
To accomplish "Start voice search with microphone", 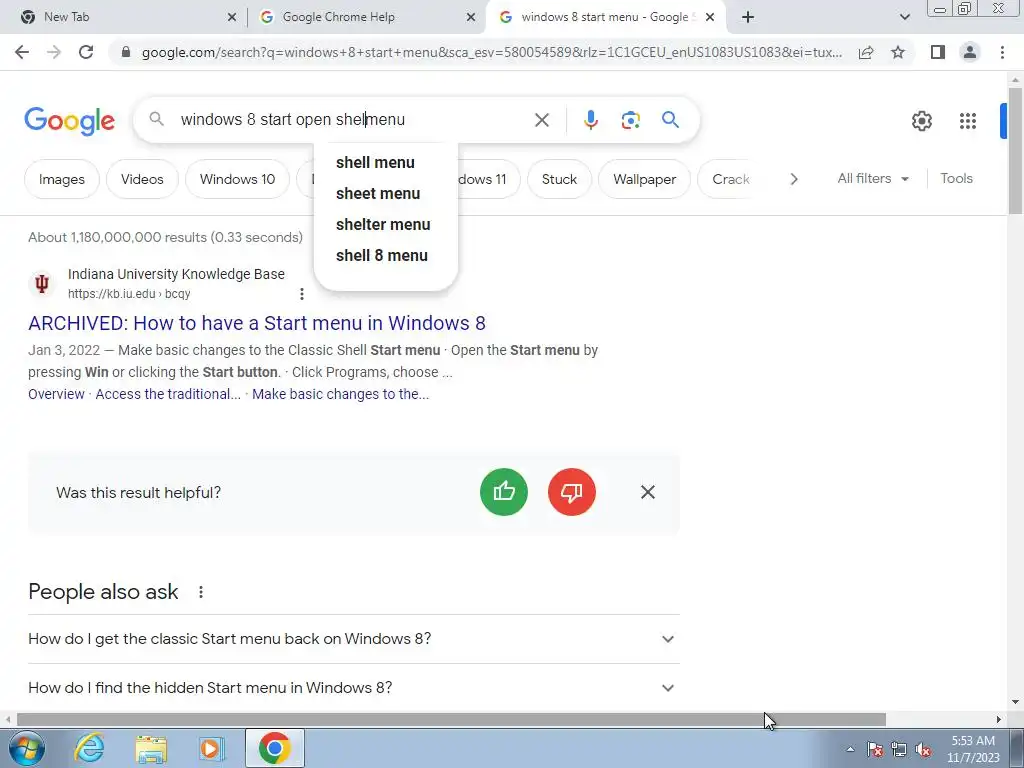I will 590,120.
